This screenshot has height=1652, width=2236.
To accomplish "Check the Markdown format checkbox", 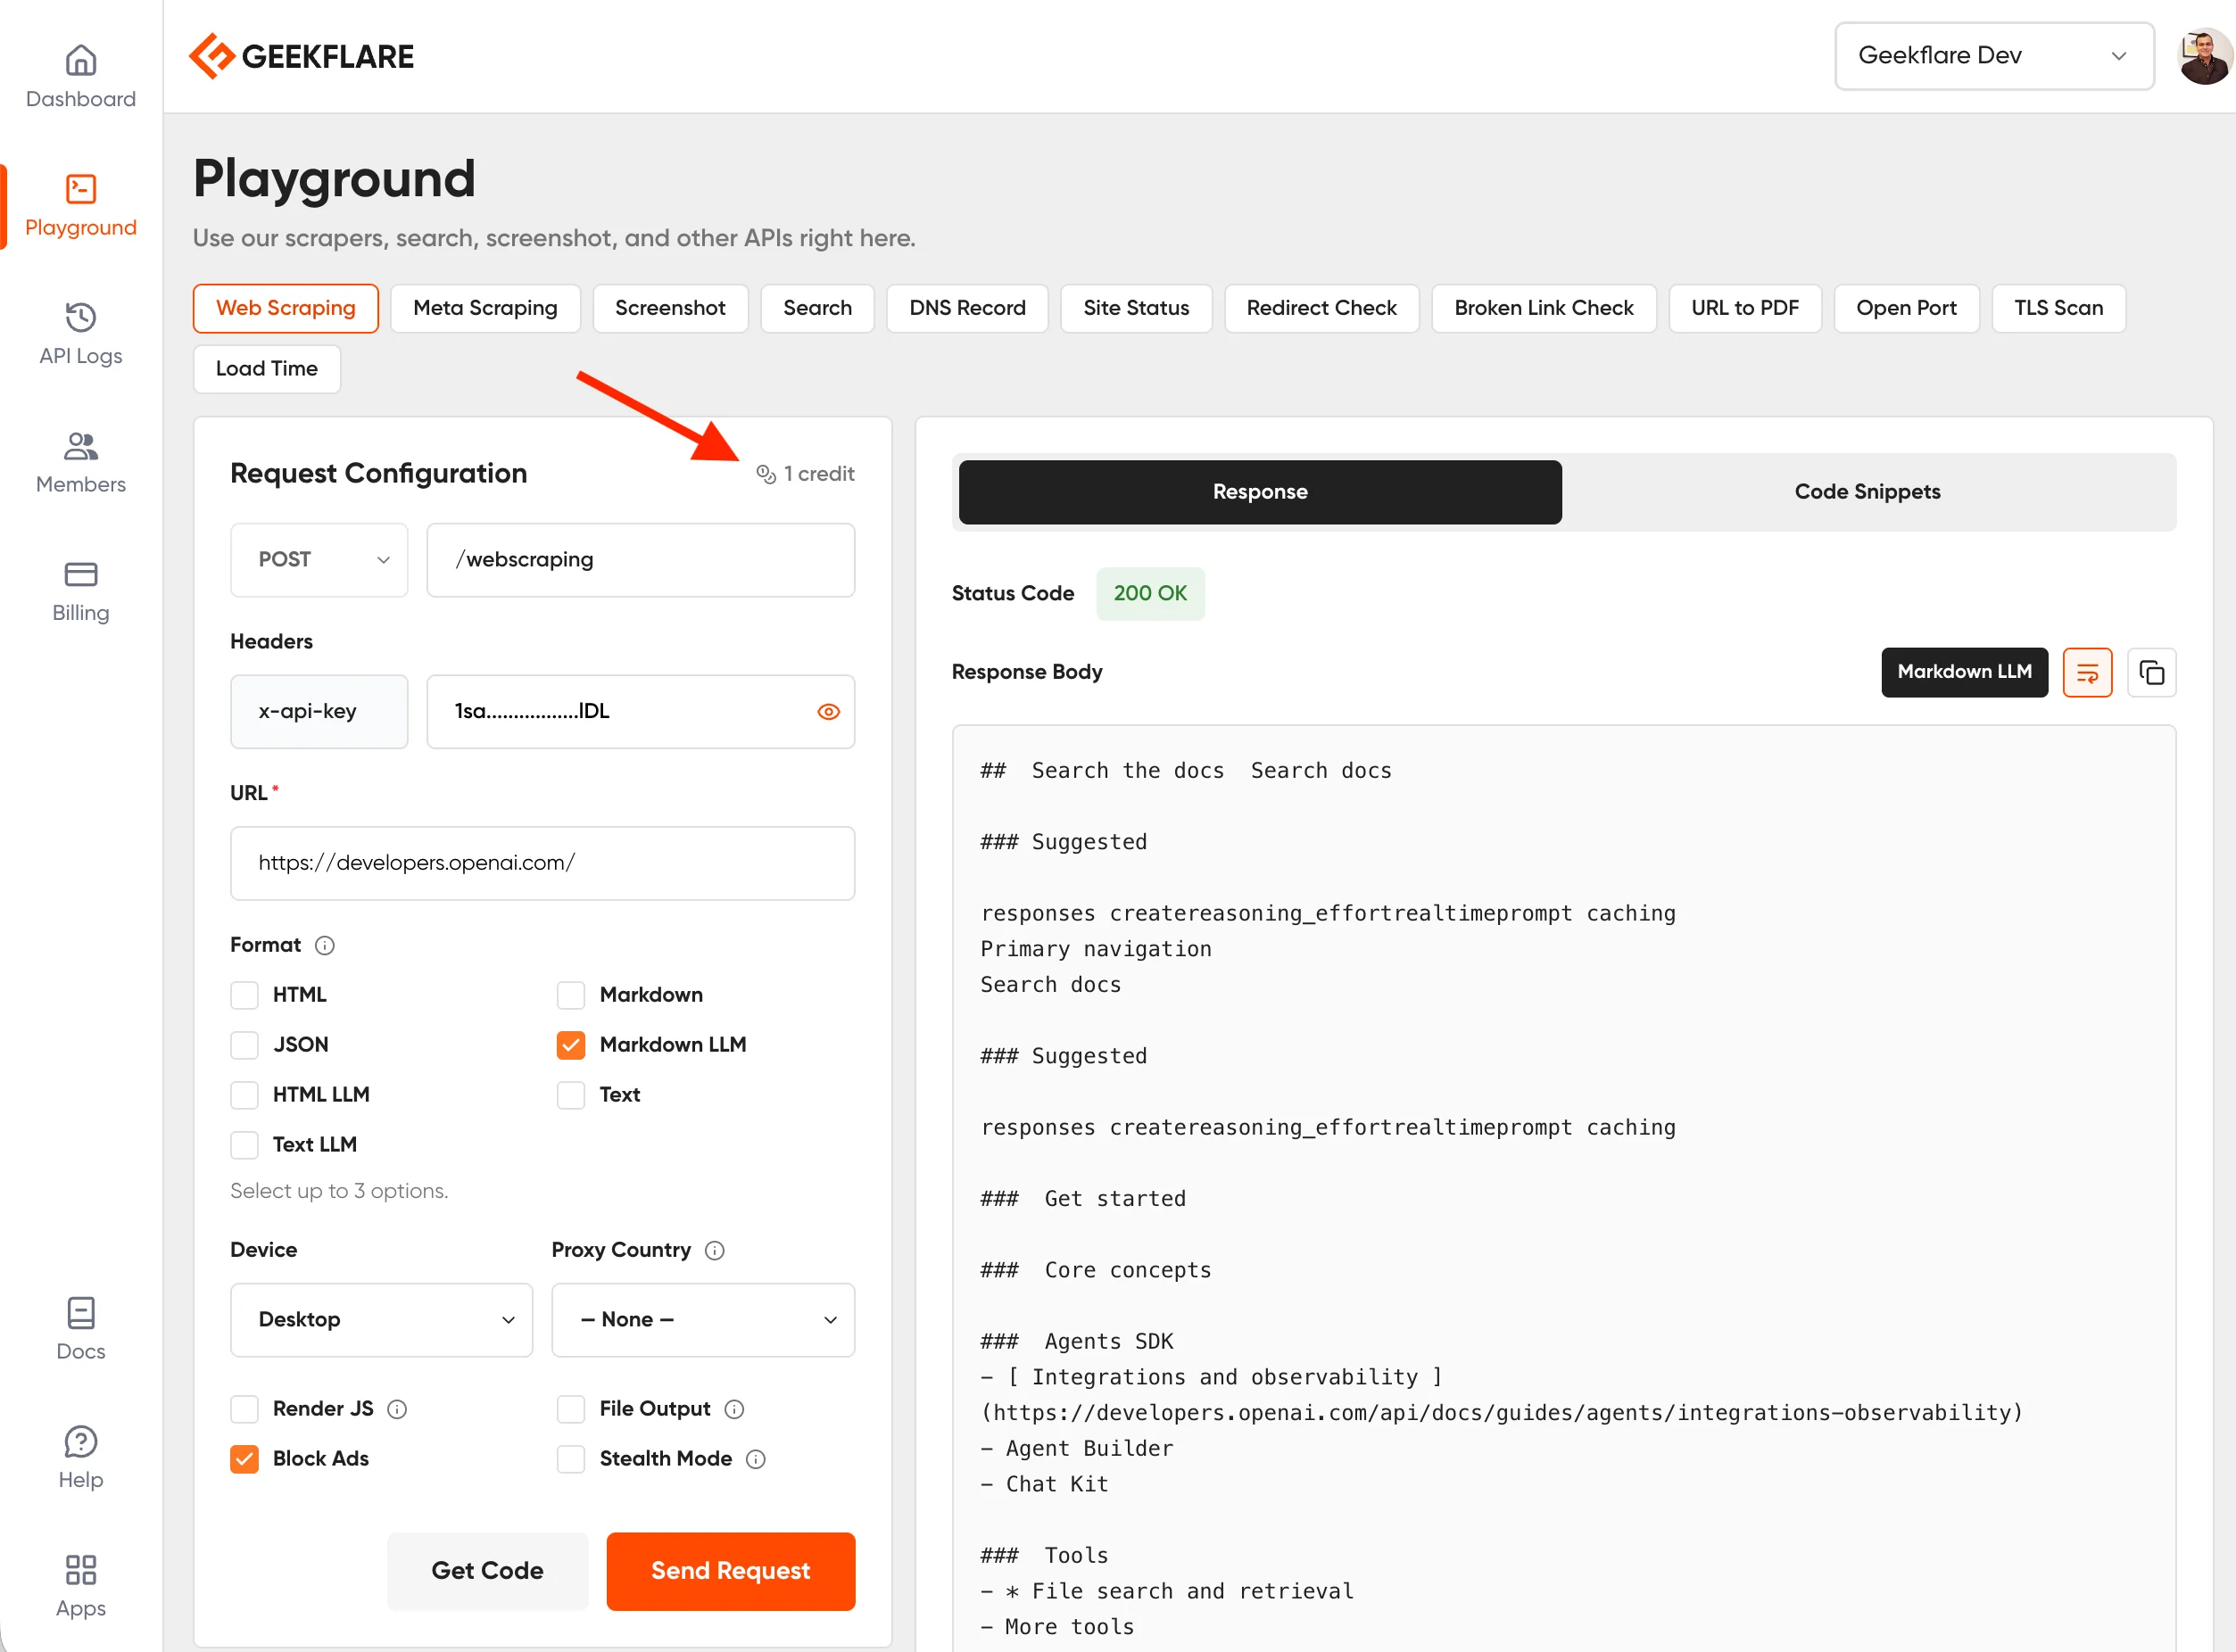I will point(571,995).
